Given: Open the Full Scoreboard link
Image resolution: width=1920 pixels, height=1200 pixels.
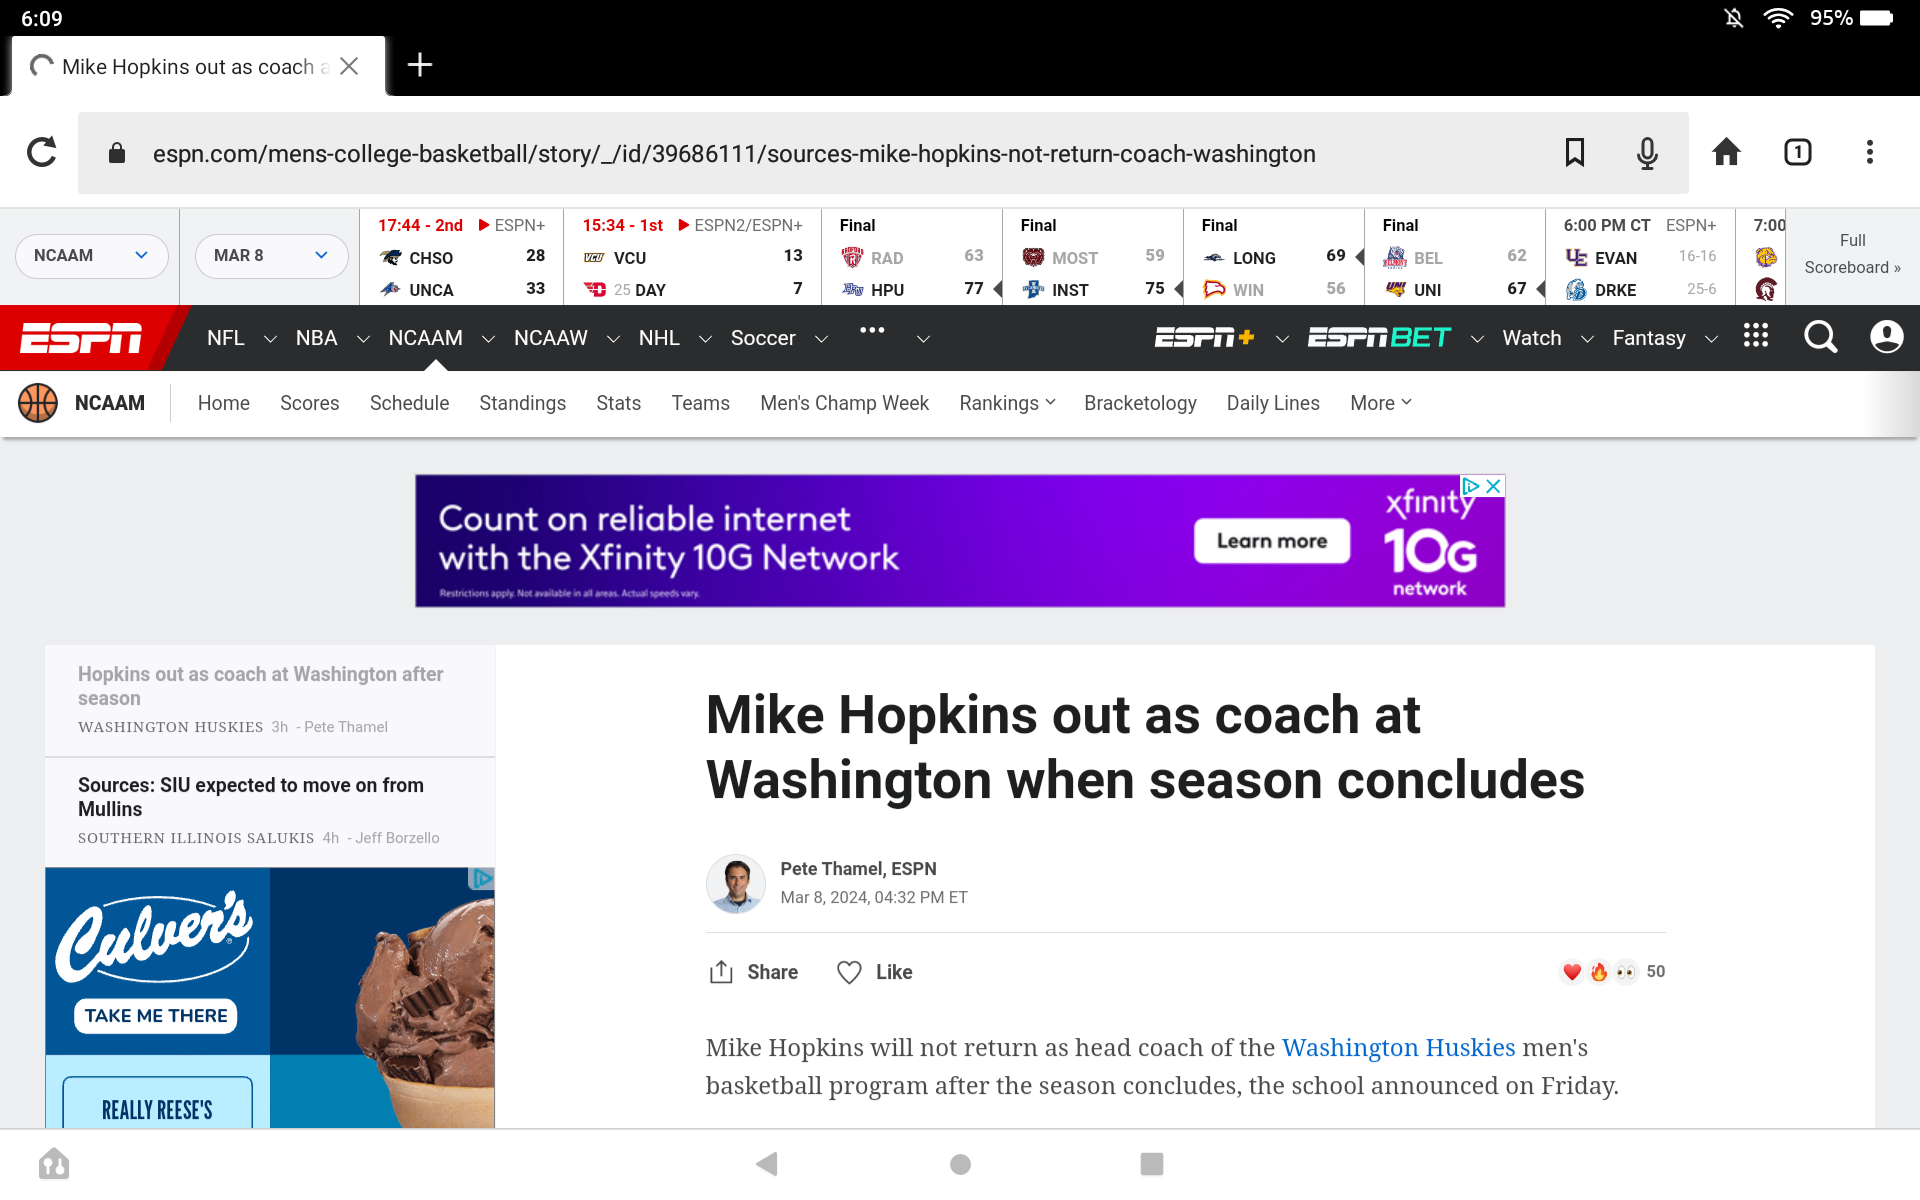Looking at the screenshot, I should (1852, 254).
